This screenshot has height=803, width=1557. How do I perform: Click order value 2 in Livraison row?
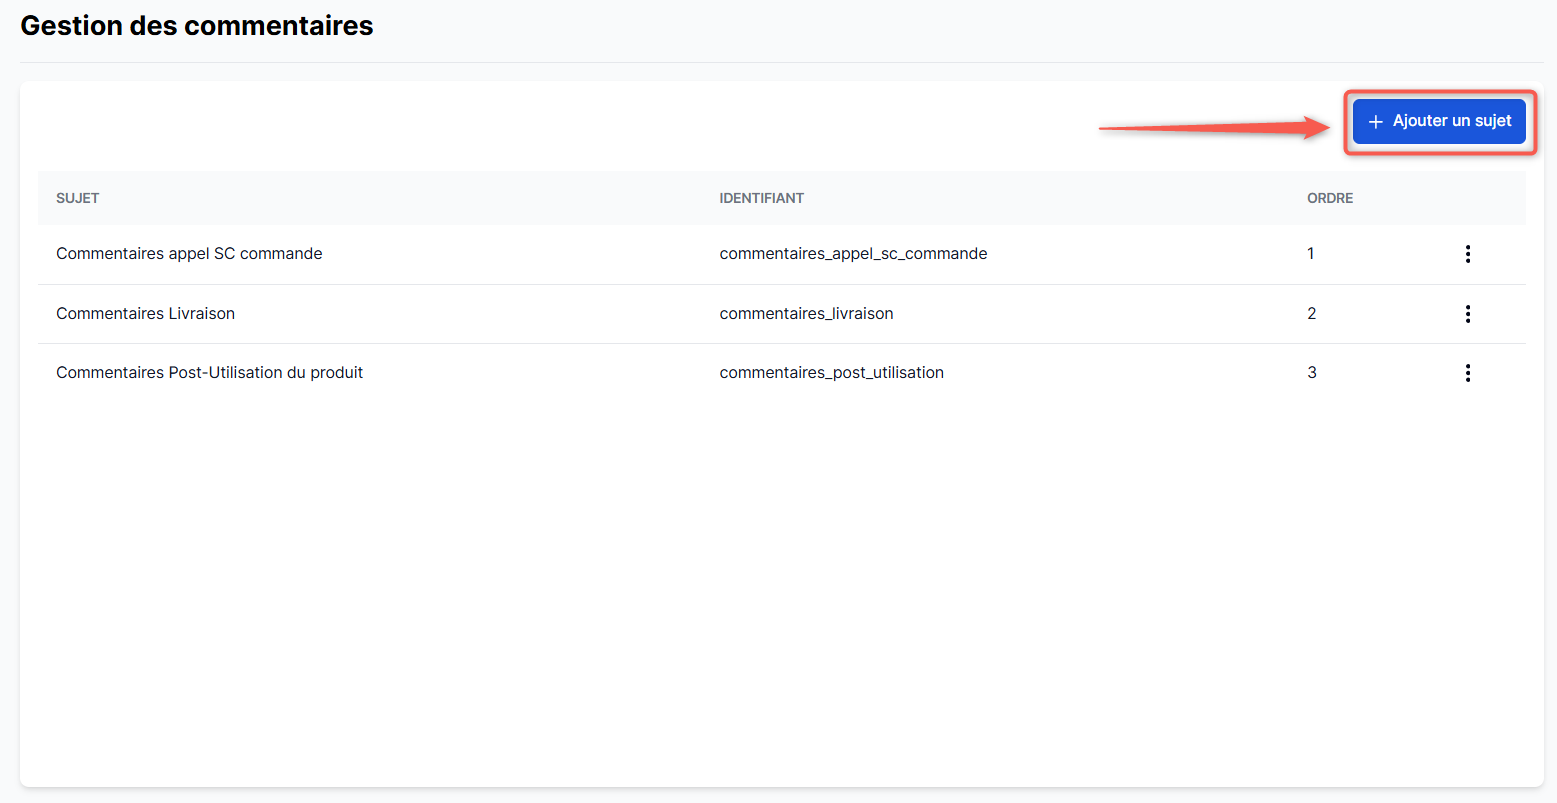pyautogui.click(x=1311, y=314)
